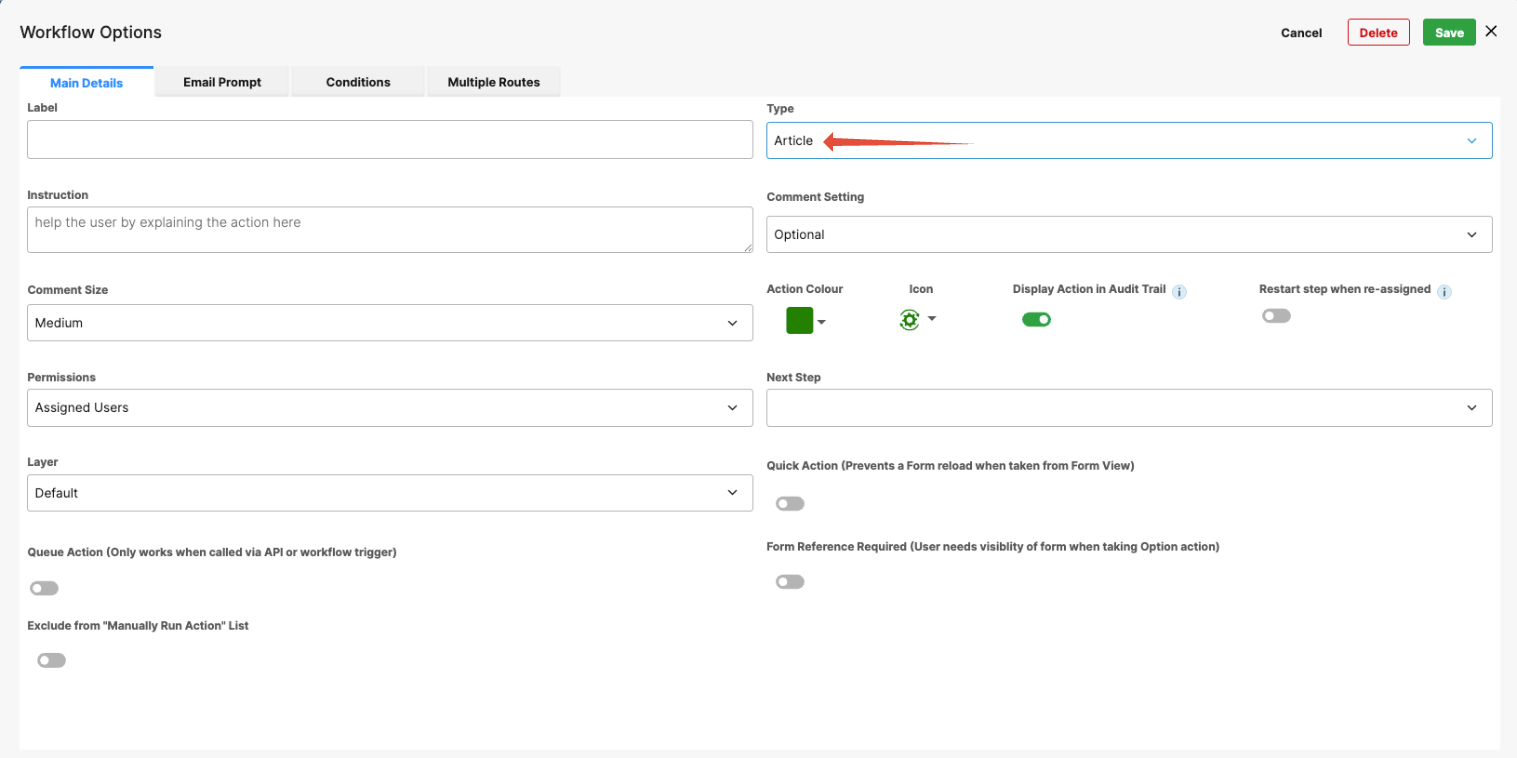Turn on the Quick Action toggle

pos(790,503)
